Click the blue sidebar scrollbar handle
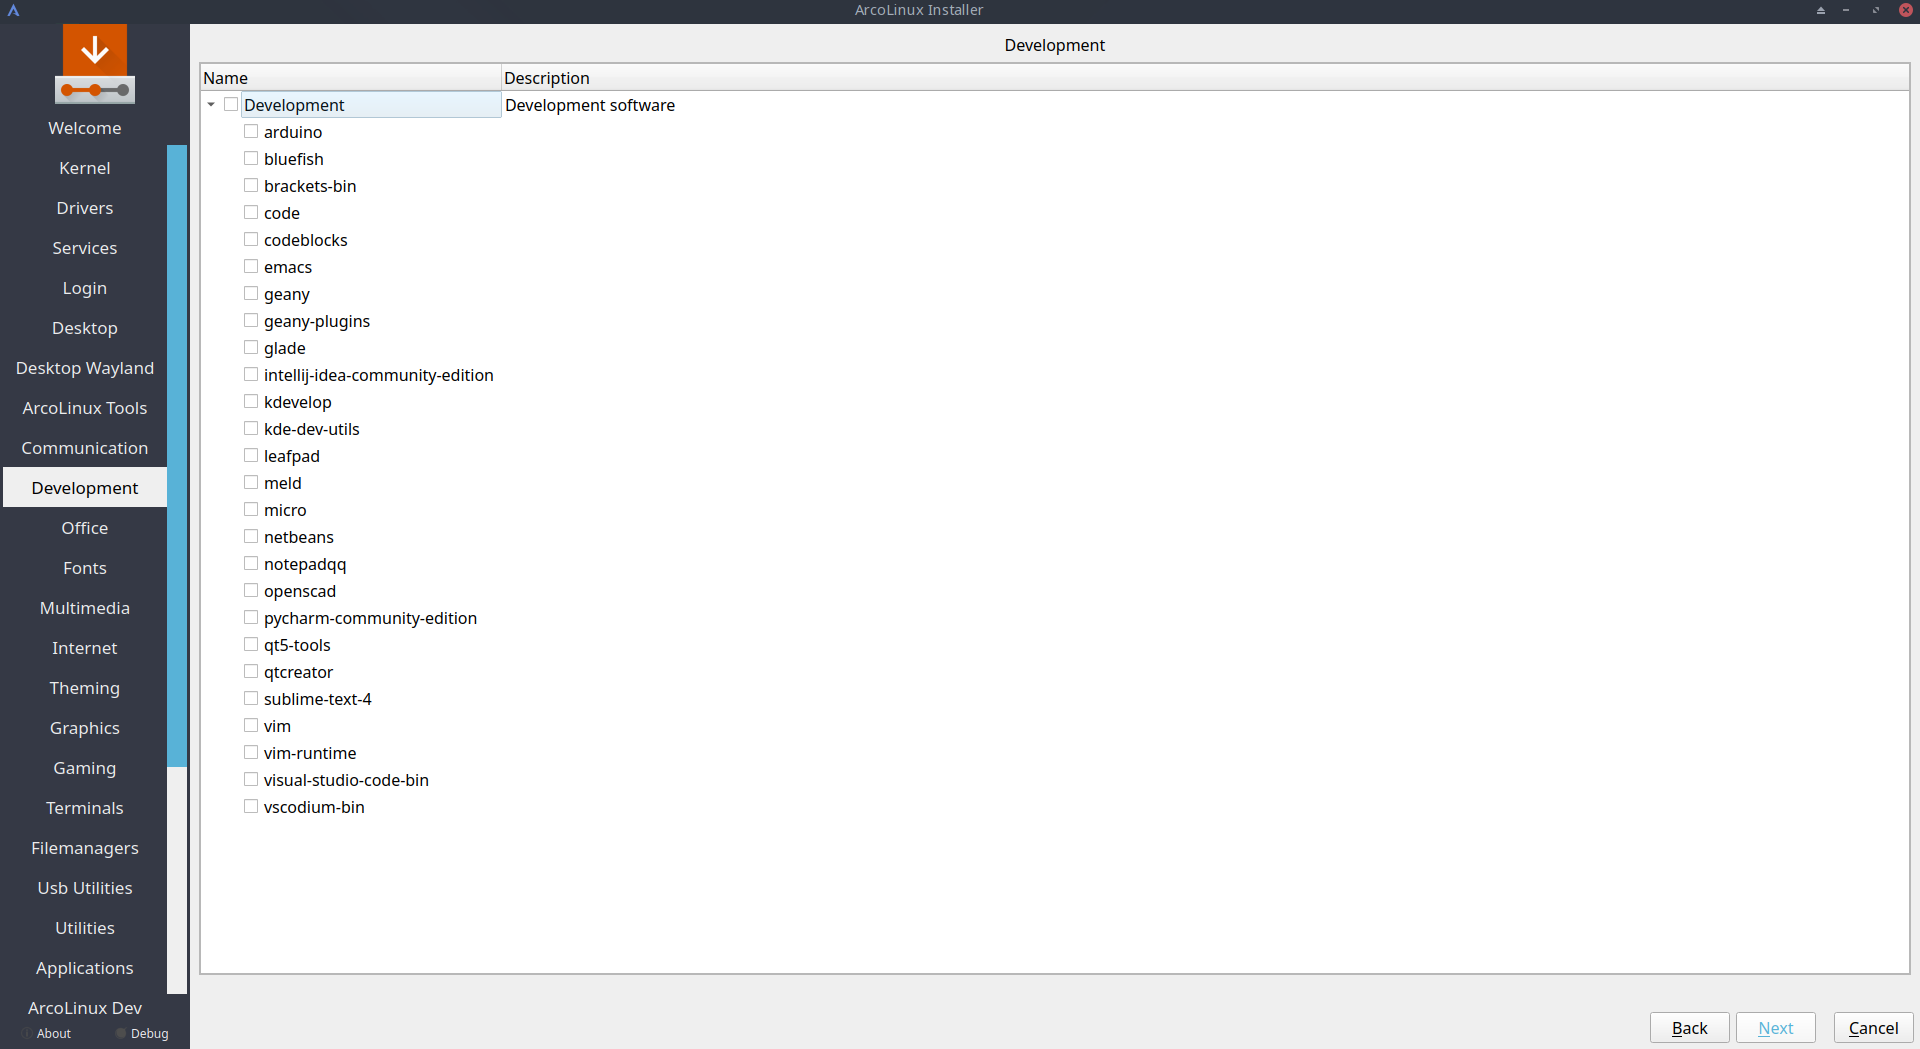Viewport: 1920px width, 1049px height. (177, 456)
